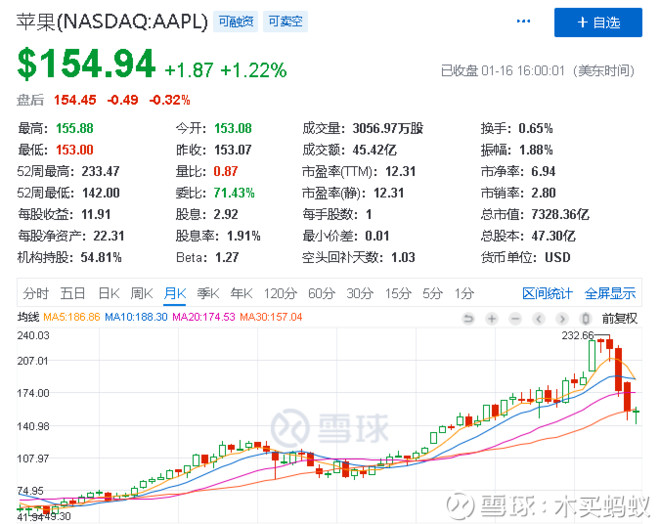Screen dimensions: 660x524
Task: Click the MA10:188.30 moving average label
Action: [136, 317]
